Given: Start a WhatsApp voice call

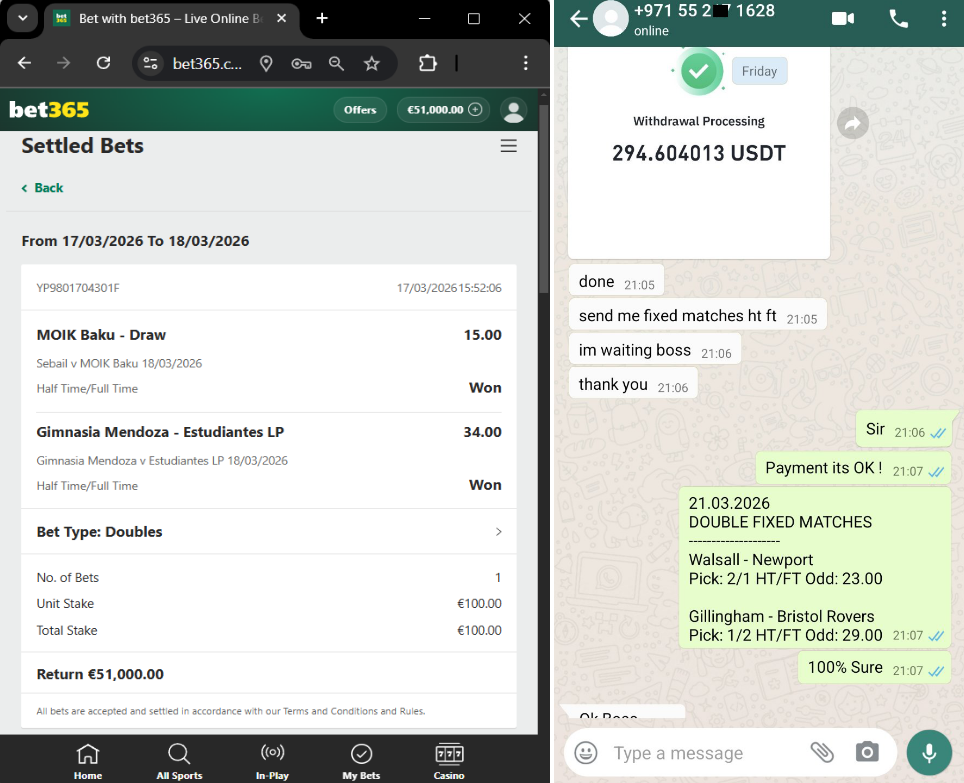Looking at the screenshot, I should point(898,19).
